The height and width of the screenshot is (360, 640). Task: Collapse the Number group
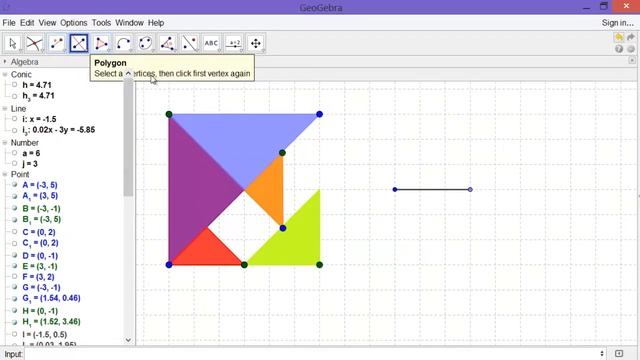[x=5, y=142]
